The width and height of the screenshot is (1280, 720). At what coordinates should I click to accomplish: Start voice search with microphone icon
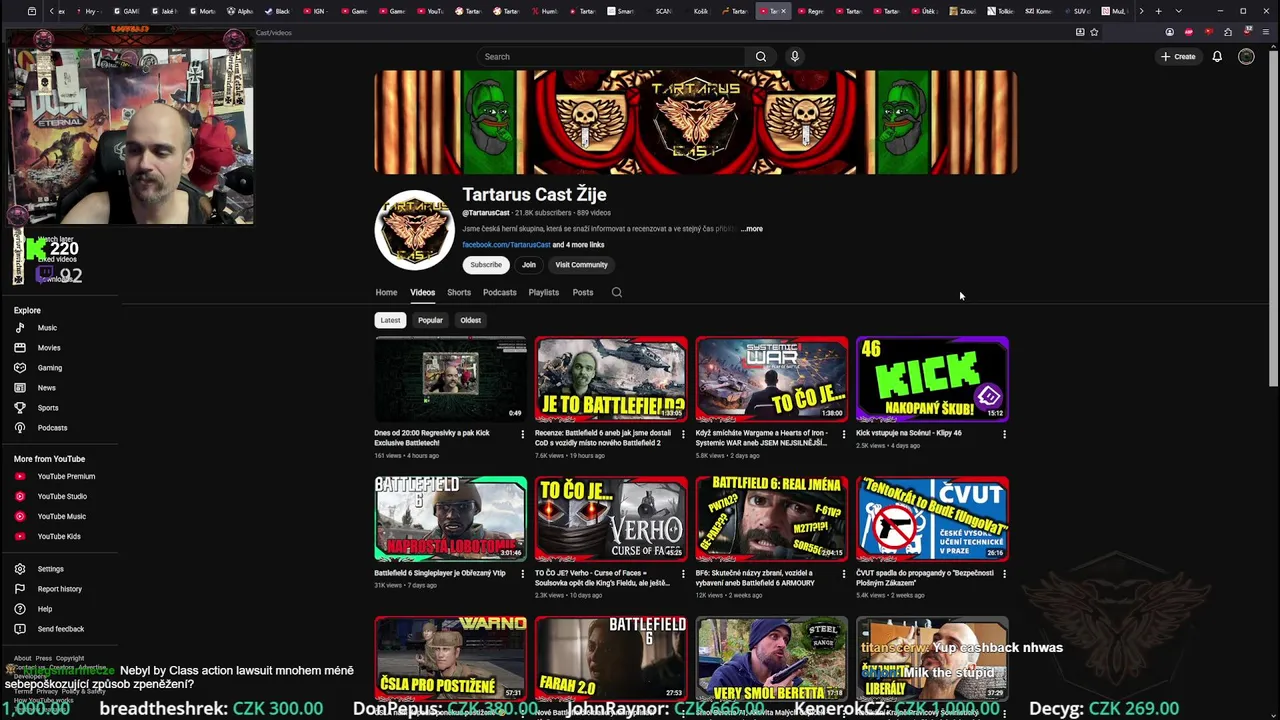click(795, 57)
